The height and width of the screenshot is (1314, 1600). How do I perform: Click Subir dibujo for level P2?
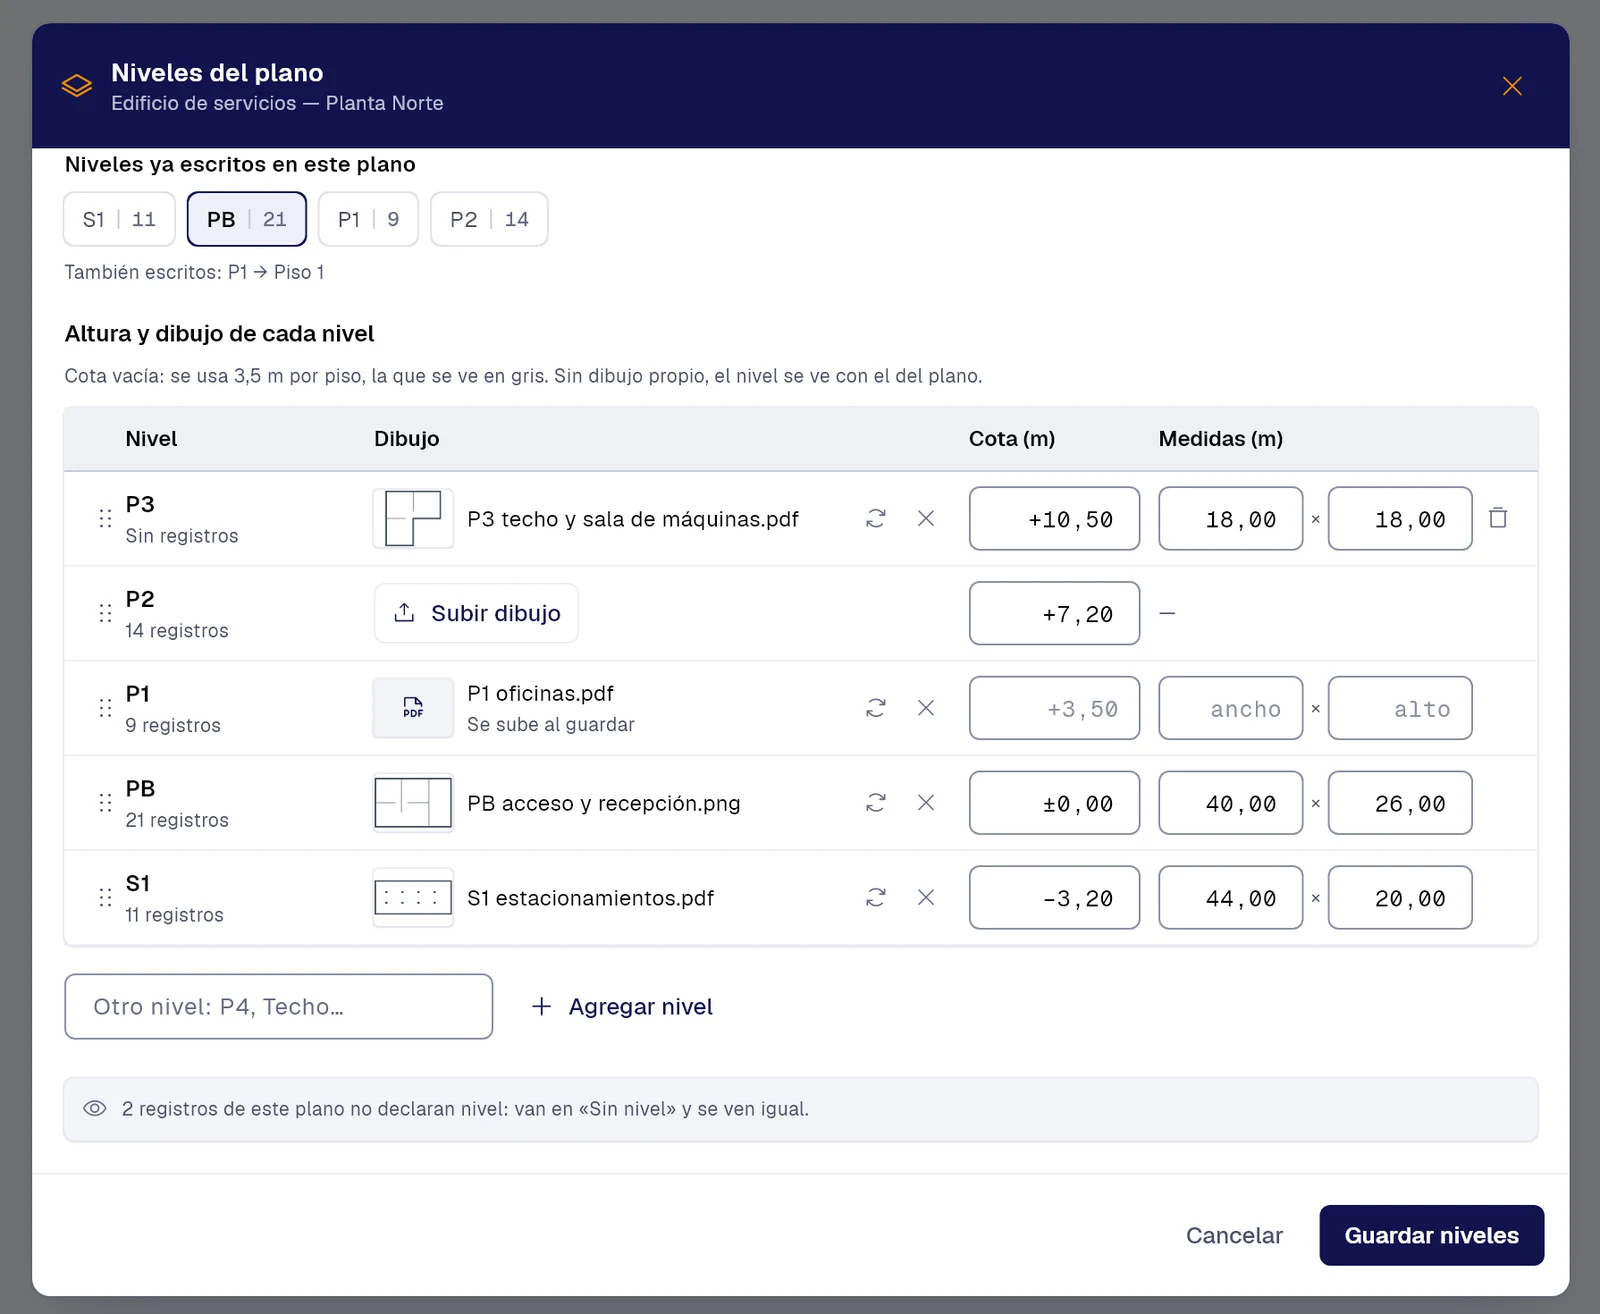tap(476, 613)
